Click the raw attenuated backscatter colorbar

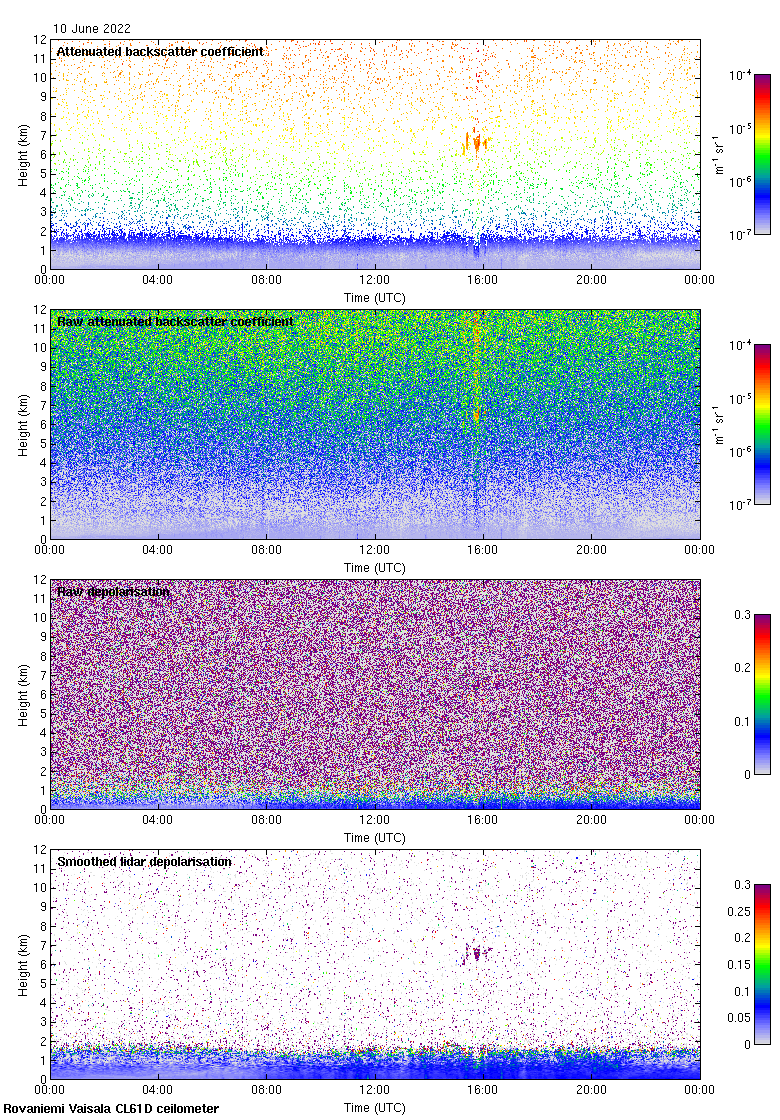coord(762,424)
